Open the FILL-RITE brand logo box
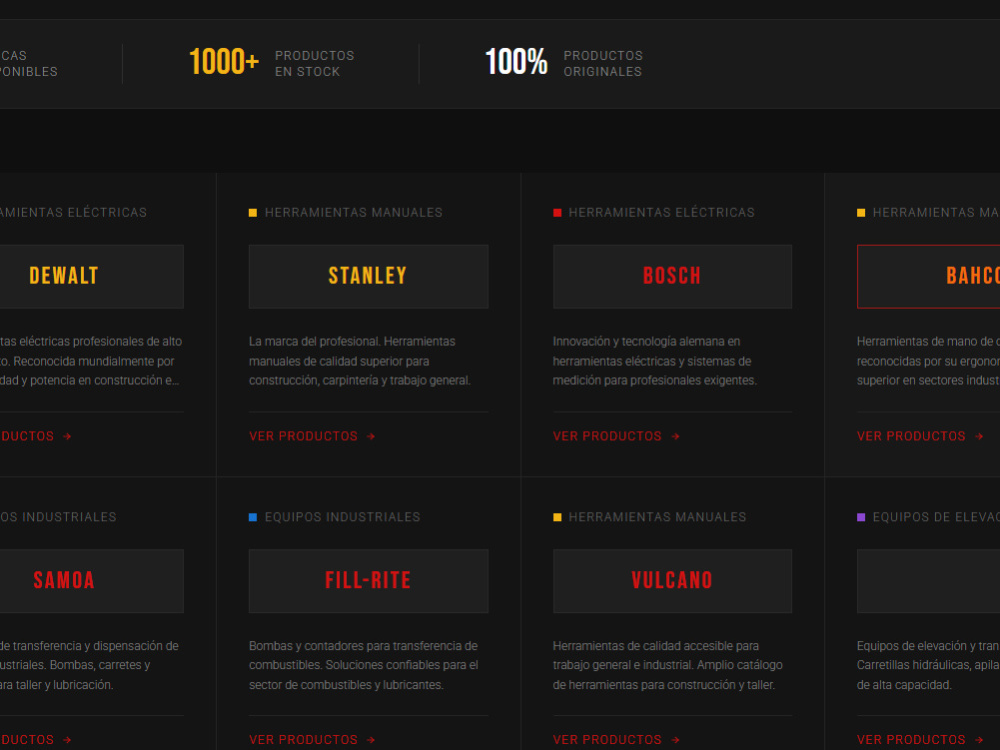 [x=369, y=581]
